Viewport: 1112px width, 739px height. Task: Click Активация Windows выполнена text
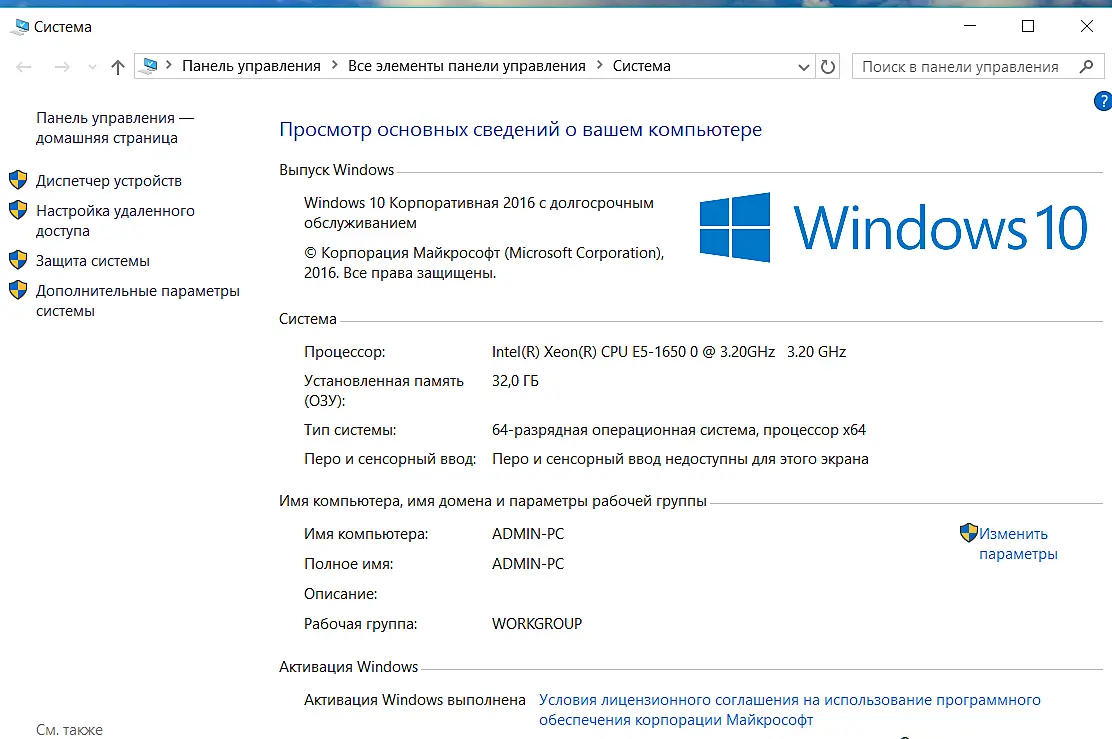click(x=415, y=700)
